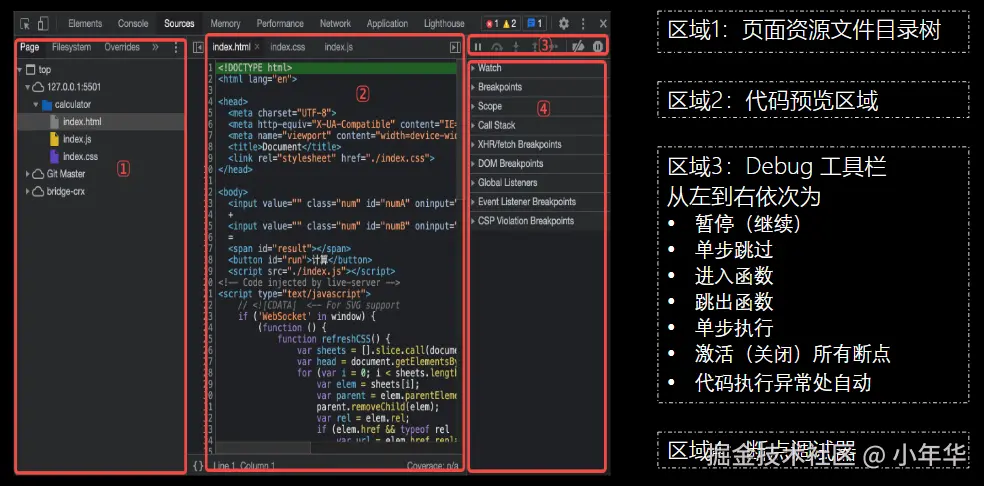The height and width of the screenshot is (486, 984).
Task: Click the red error count badge
Action: [x=491, y=24]
